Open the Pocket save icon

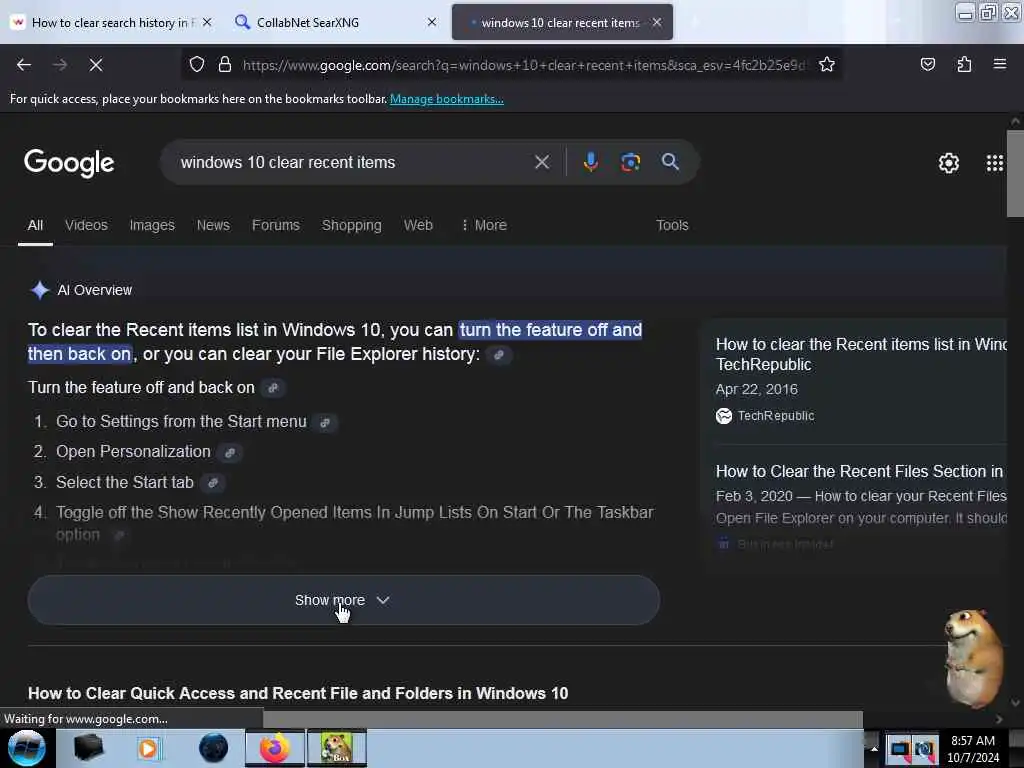click(927, 65)
